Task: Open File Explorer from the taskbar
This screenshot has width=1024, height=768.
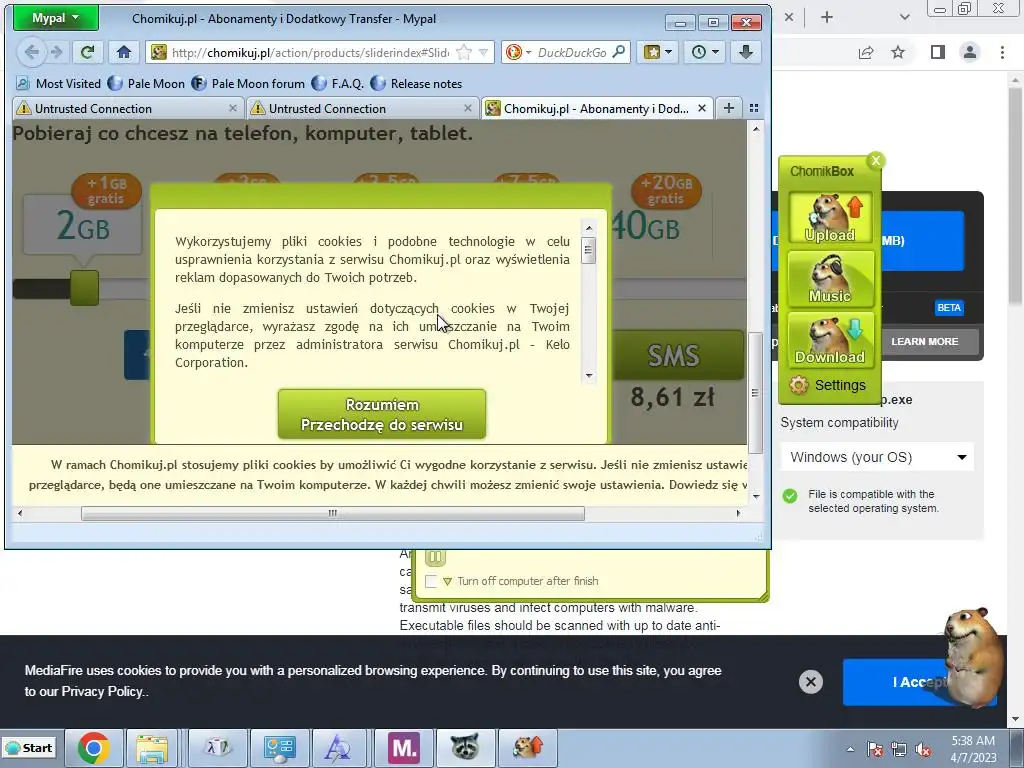Action: (x=152, y=748)
